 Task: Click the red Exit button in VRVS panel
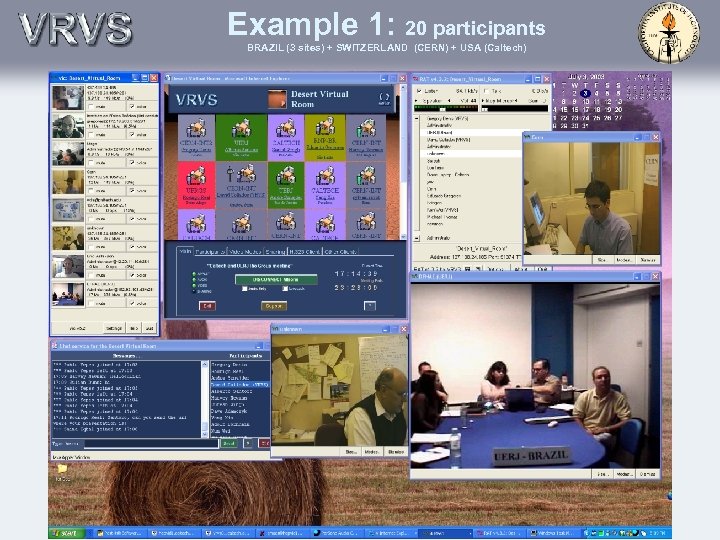(x=207, y=306)
